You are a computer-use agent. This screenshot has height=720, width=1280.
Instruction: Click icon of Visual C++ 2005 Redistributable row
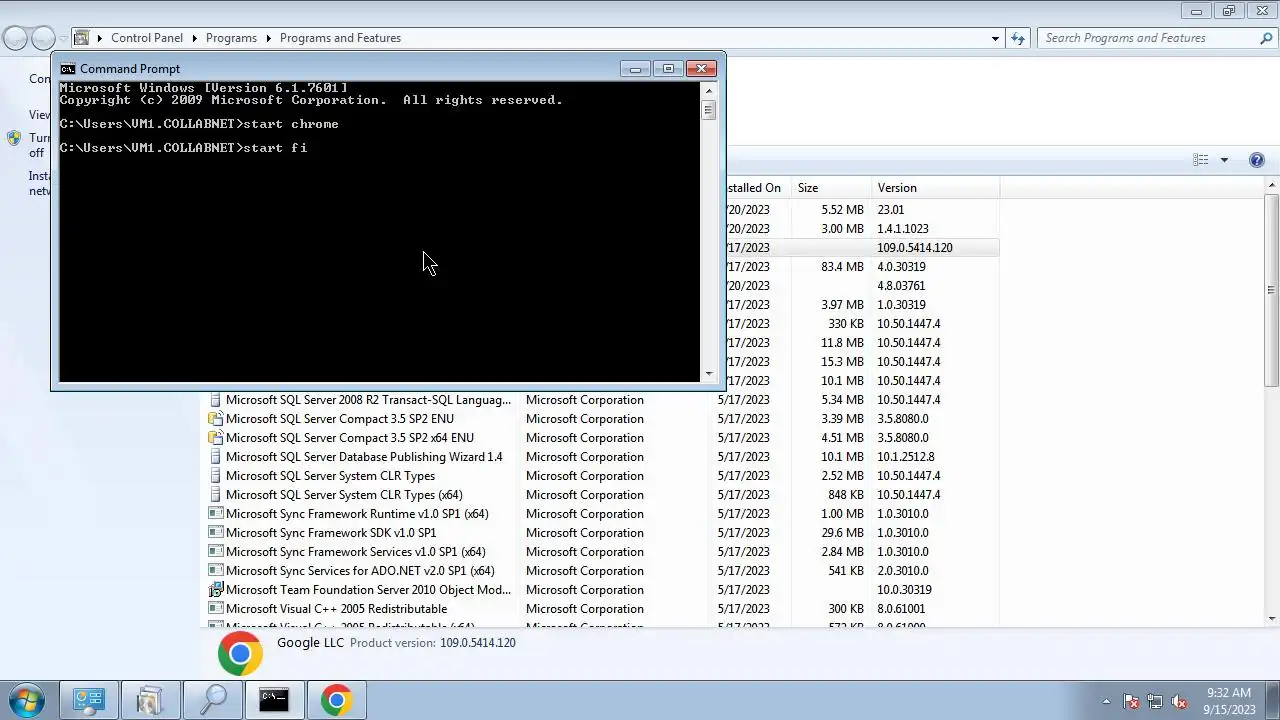coord(215,609)
